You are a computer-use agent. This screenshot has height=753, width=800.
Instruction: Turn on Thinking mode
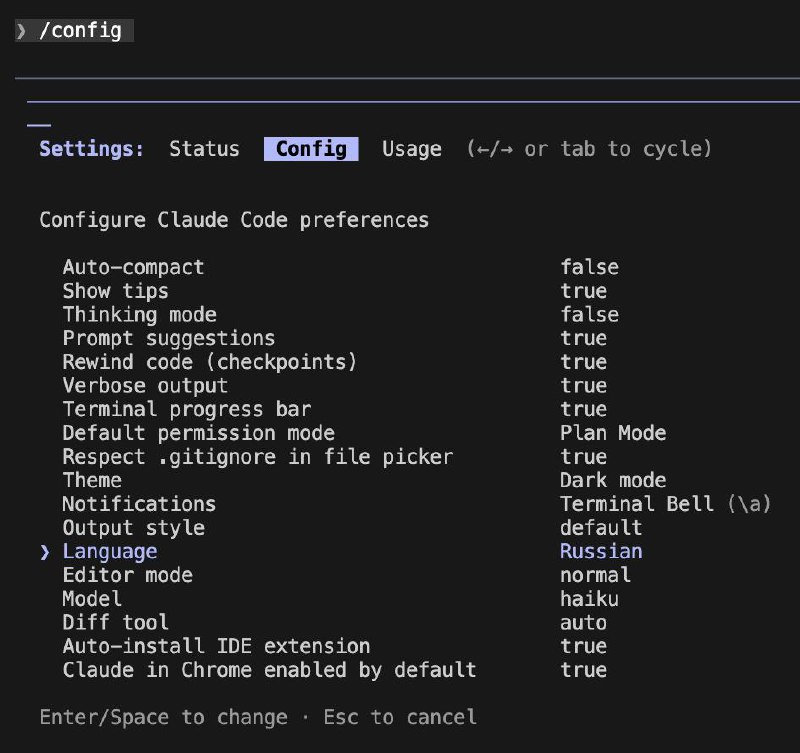click(138, 314)
